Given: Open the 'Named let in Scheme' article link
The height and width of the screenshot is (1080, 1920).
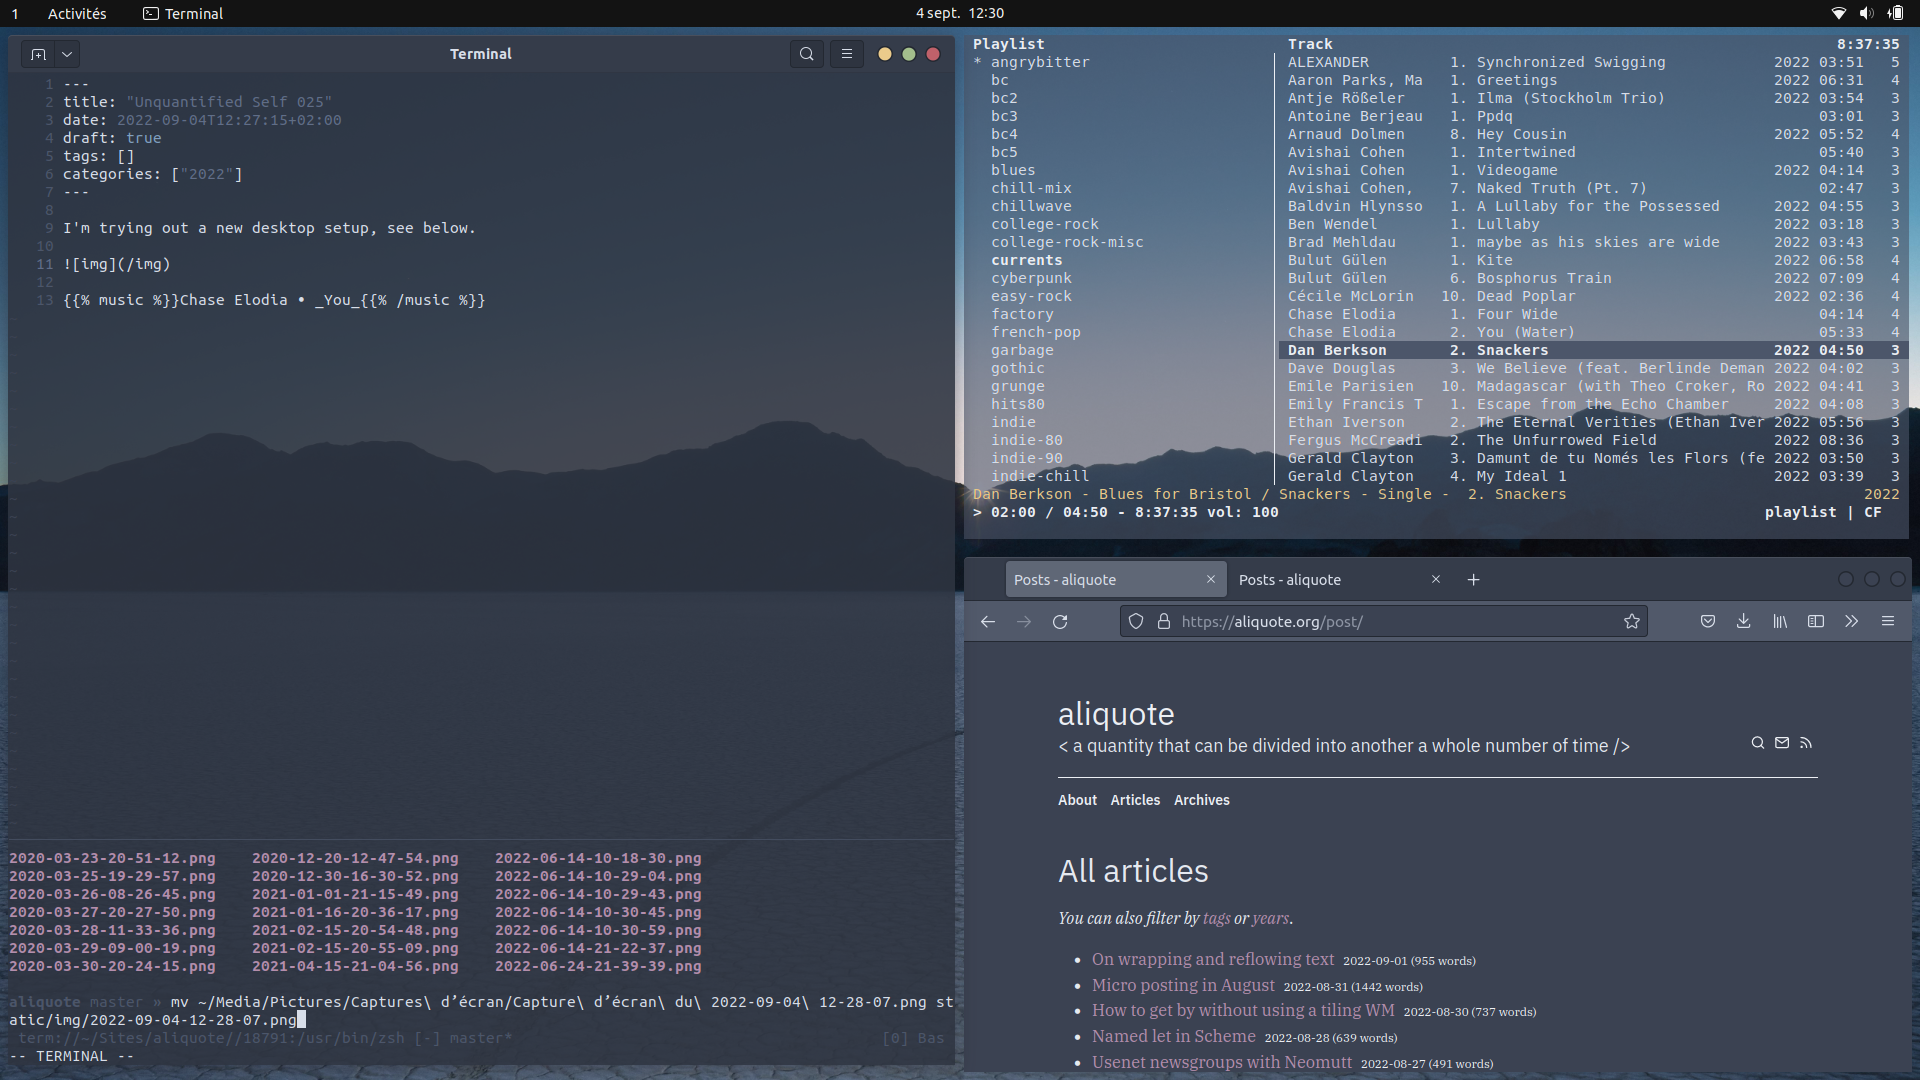Looking at the screenshot, I should (1173, 1036).
